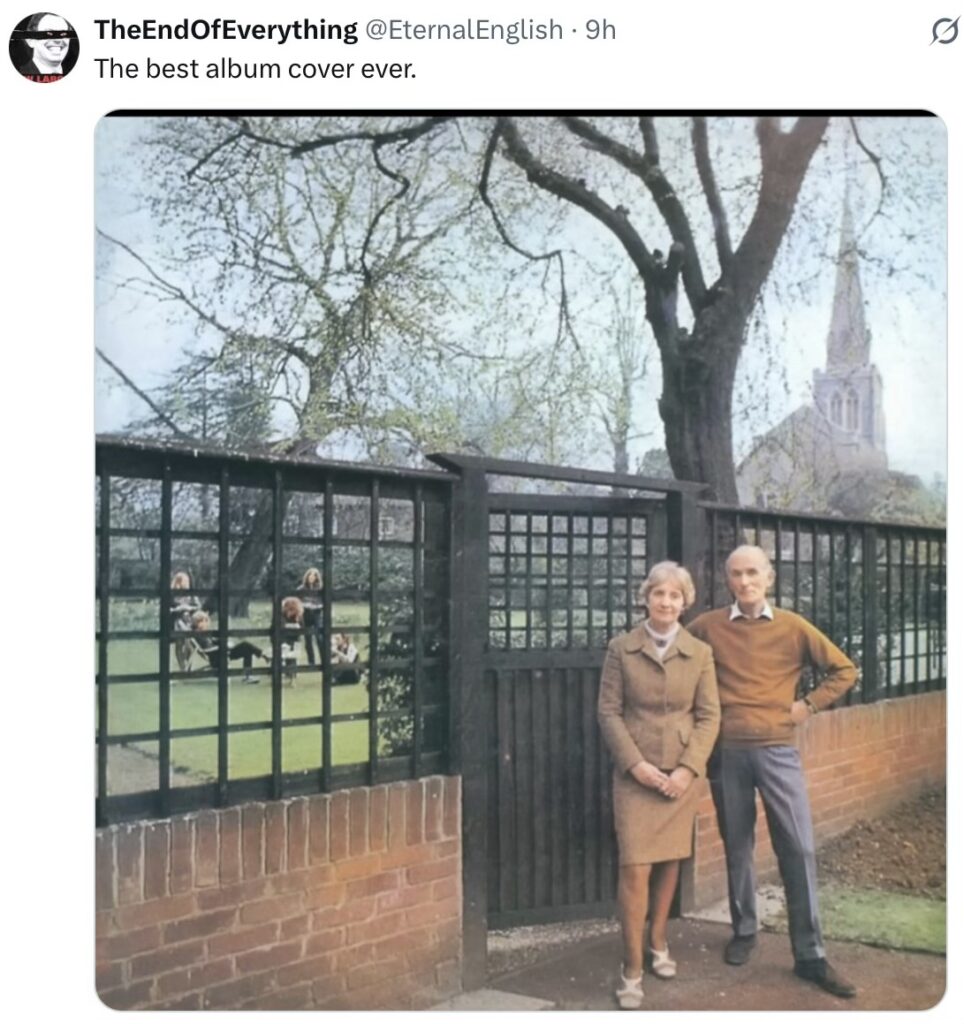Click the small lattice panel atop the gate
This screenshot has height=1024, width=964.
567,580
